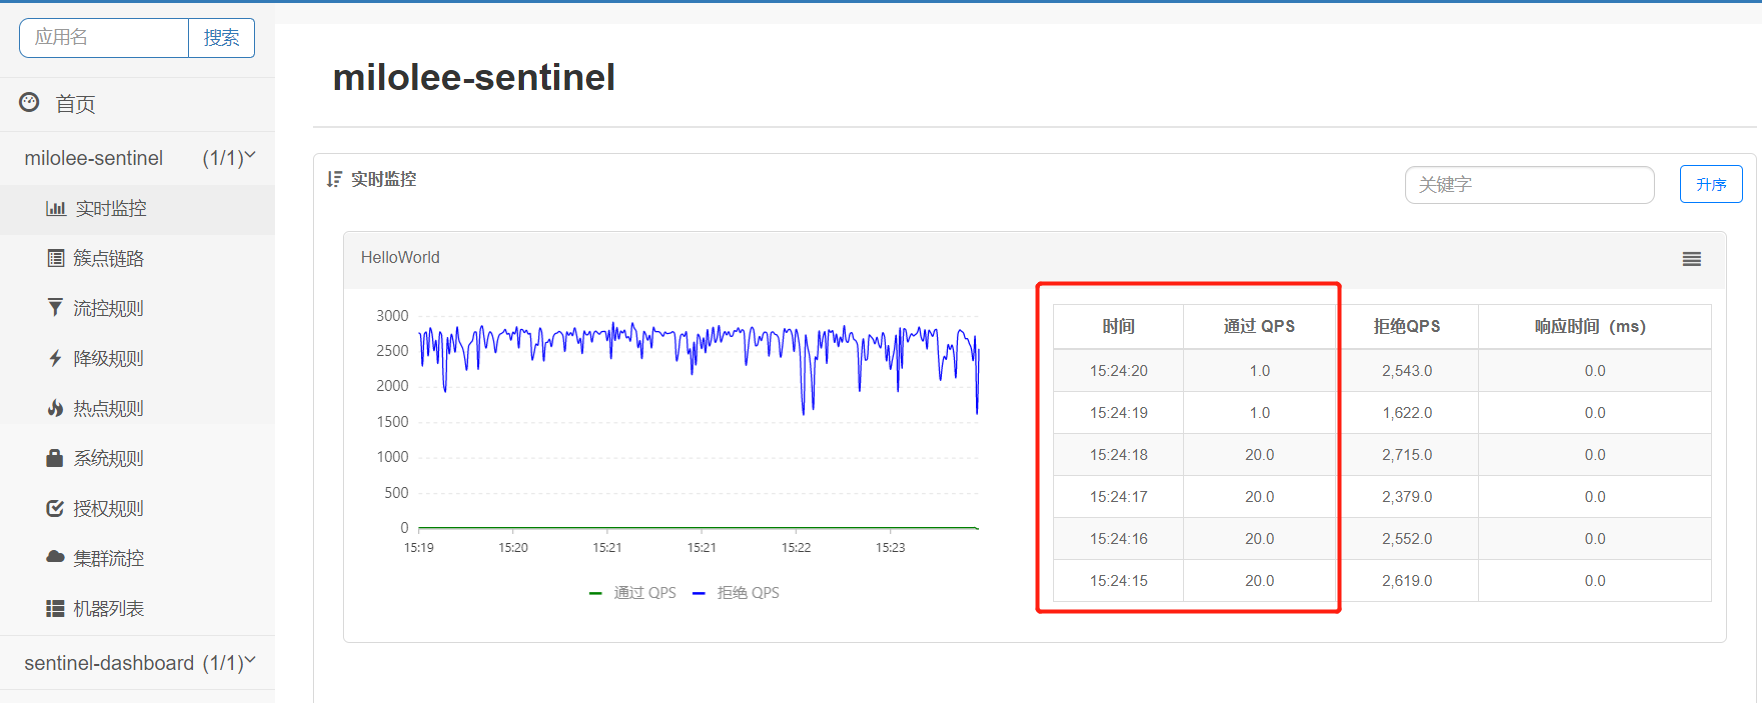Select the 15:24:16 time cell
The image size is (1762, 703).
1119,539
